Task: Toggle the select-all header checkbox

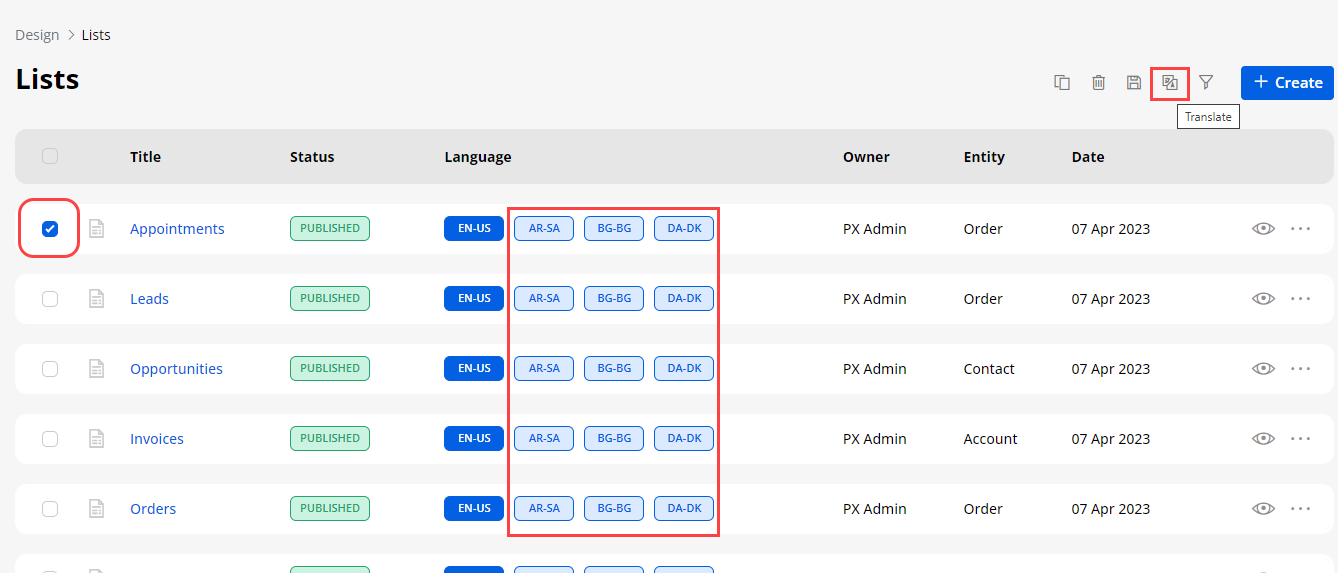Action: (x=50, y=156)
